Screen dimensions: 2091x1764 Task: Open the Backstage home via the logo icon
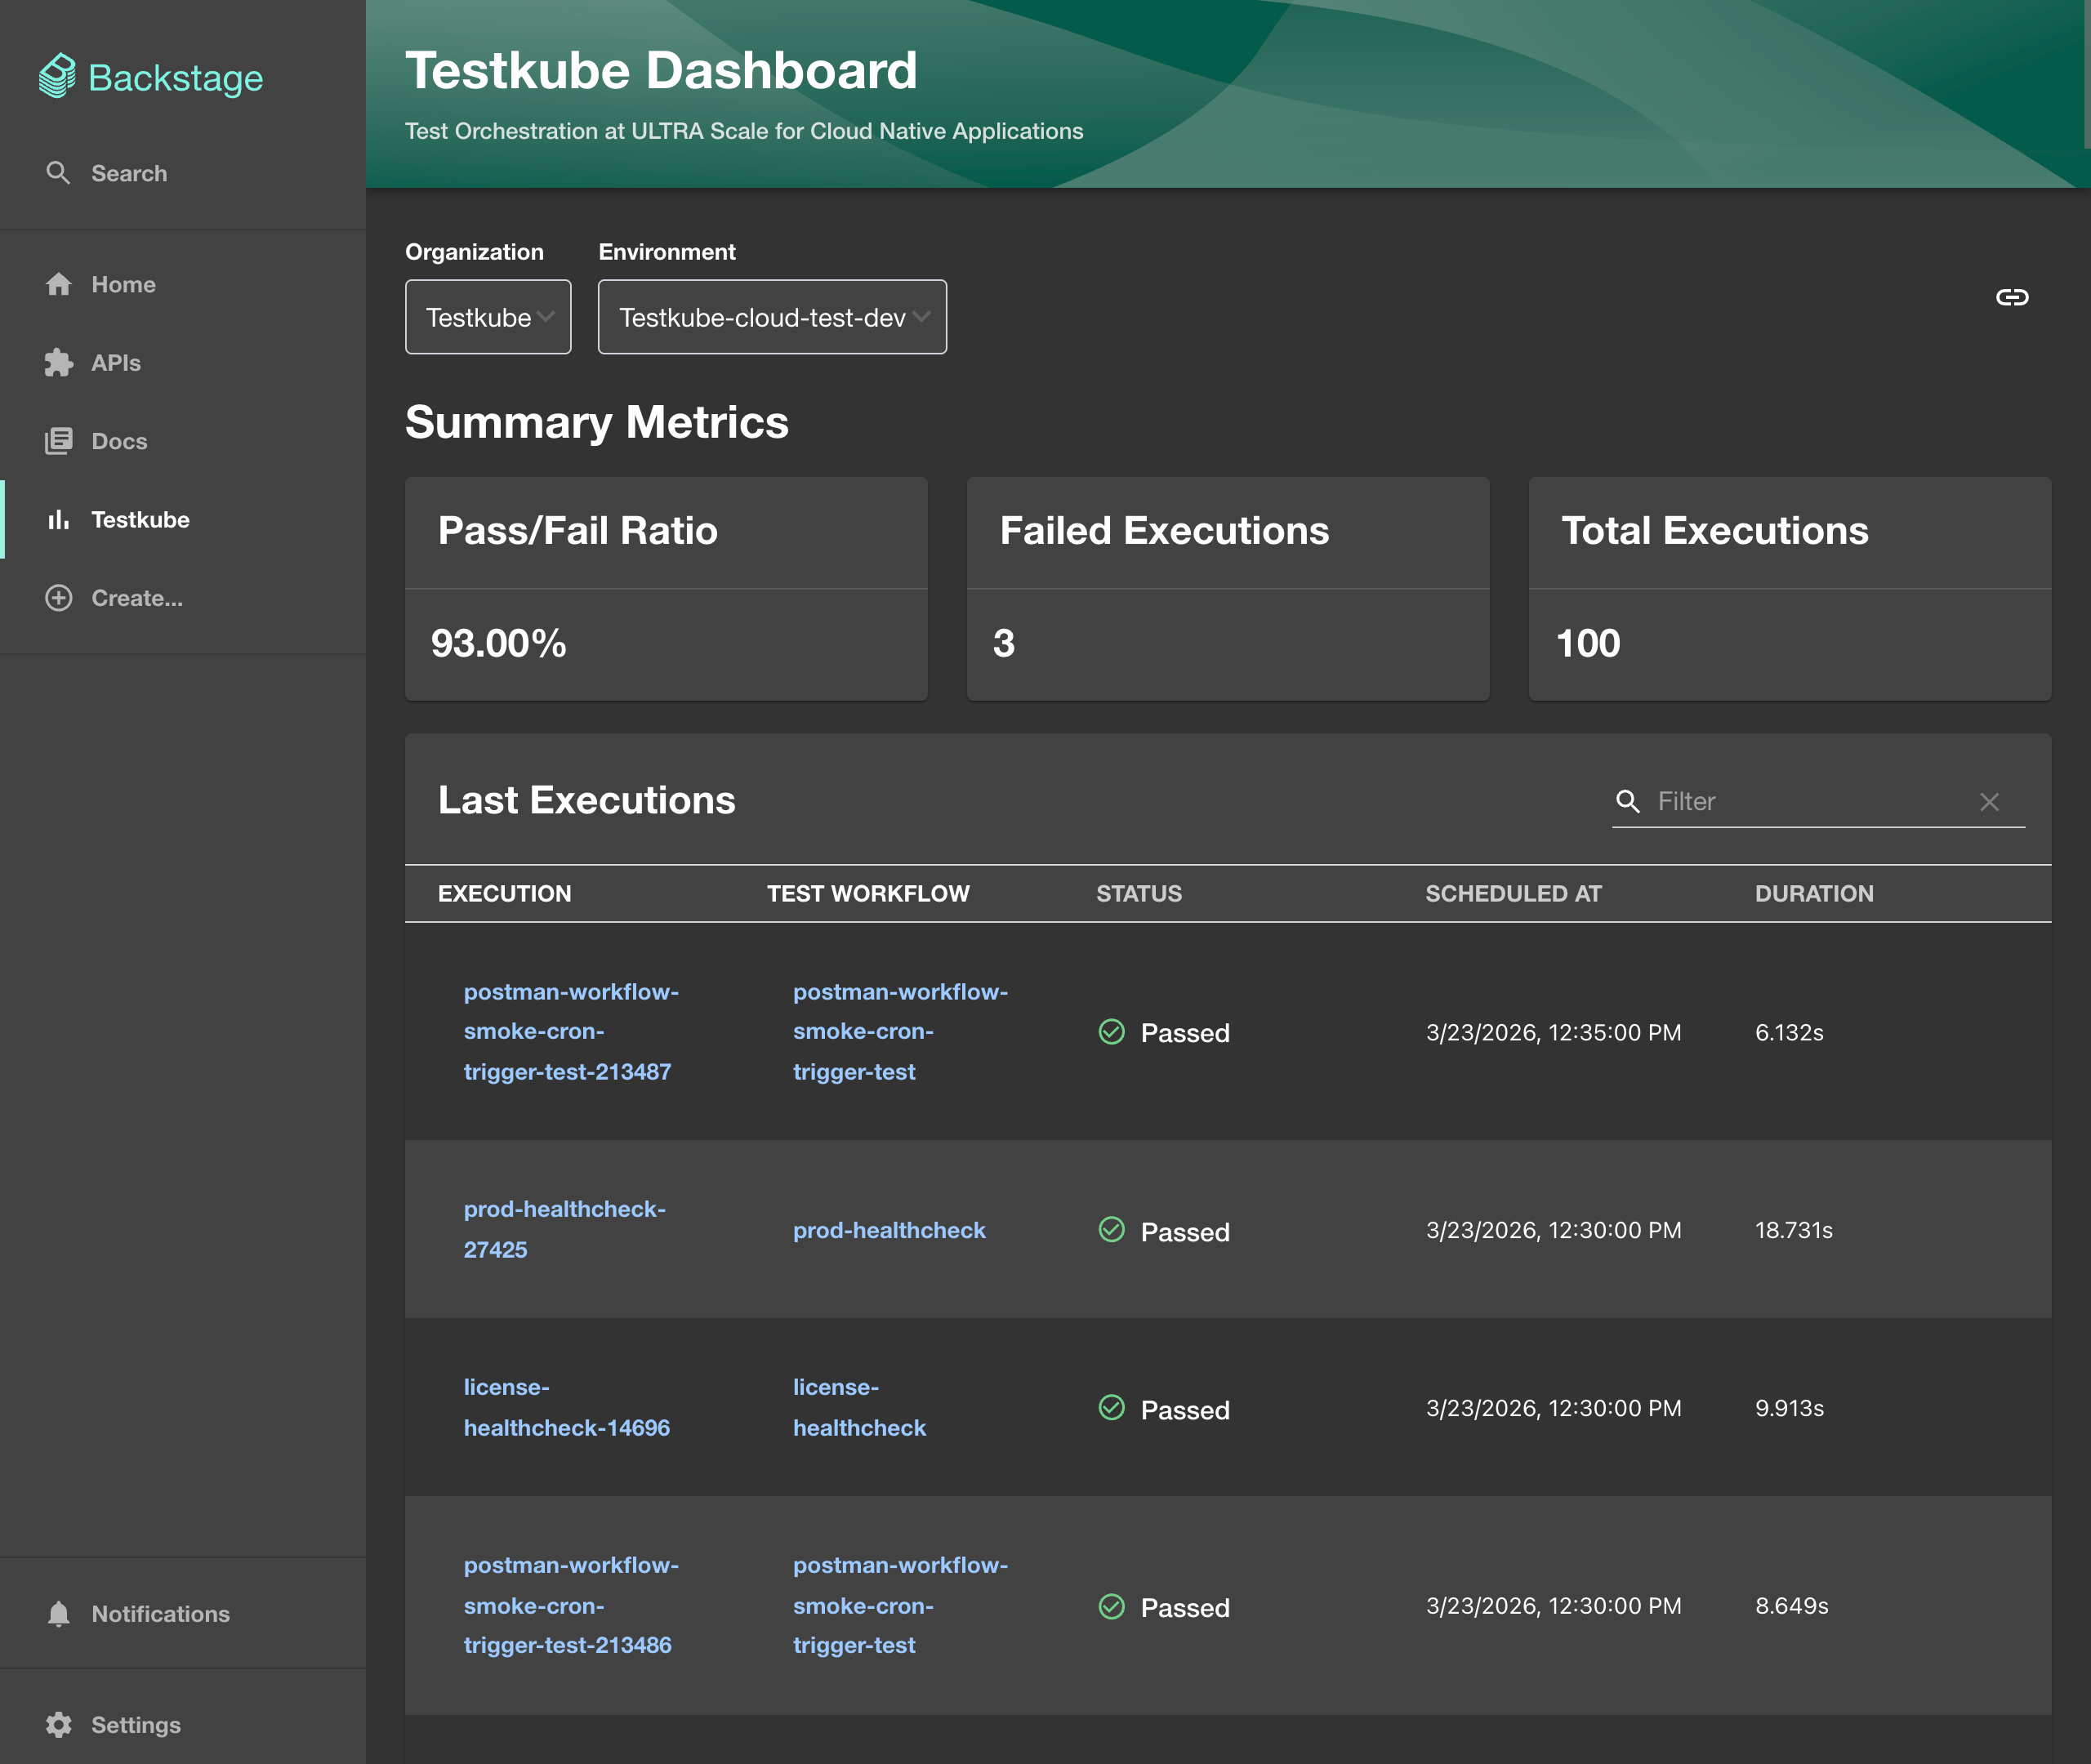[58, 76]
